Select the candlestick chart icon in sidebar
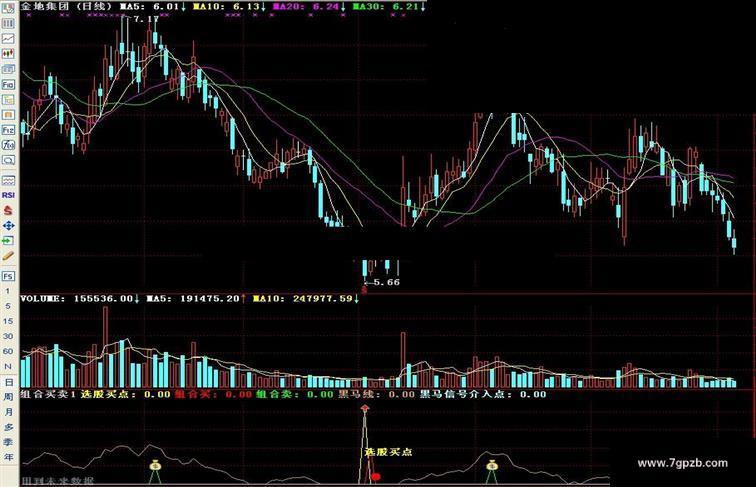The image size is (756, 487). click(x=8, y=54)
